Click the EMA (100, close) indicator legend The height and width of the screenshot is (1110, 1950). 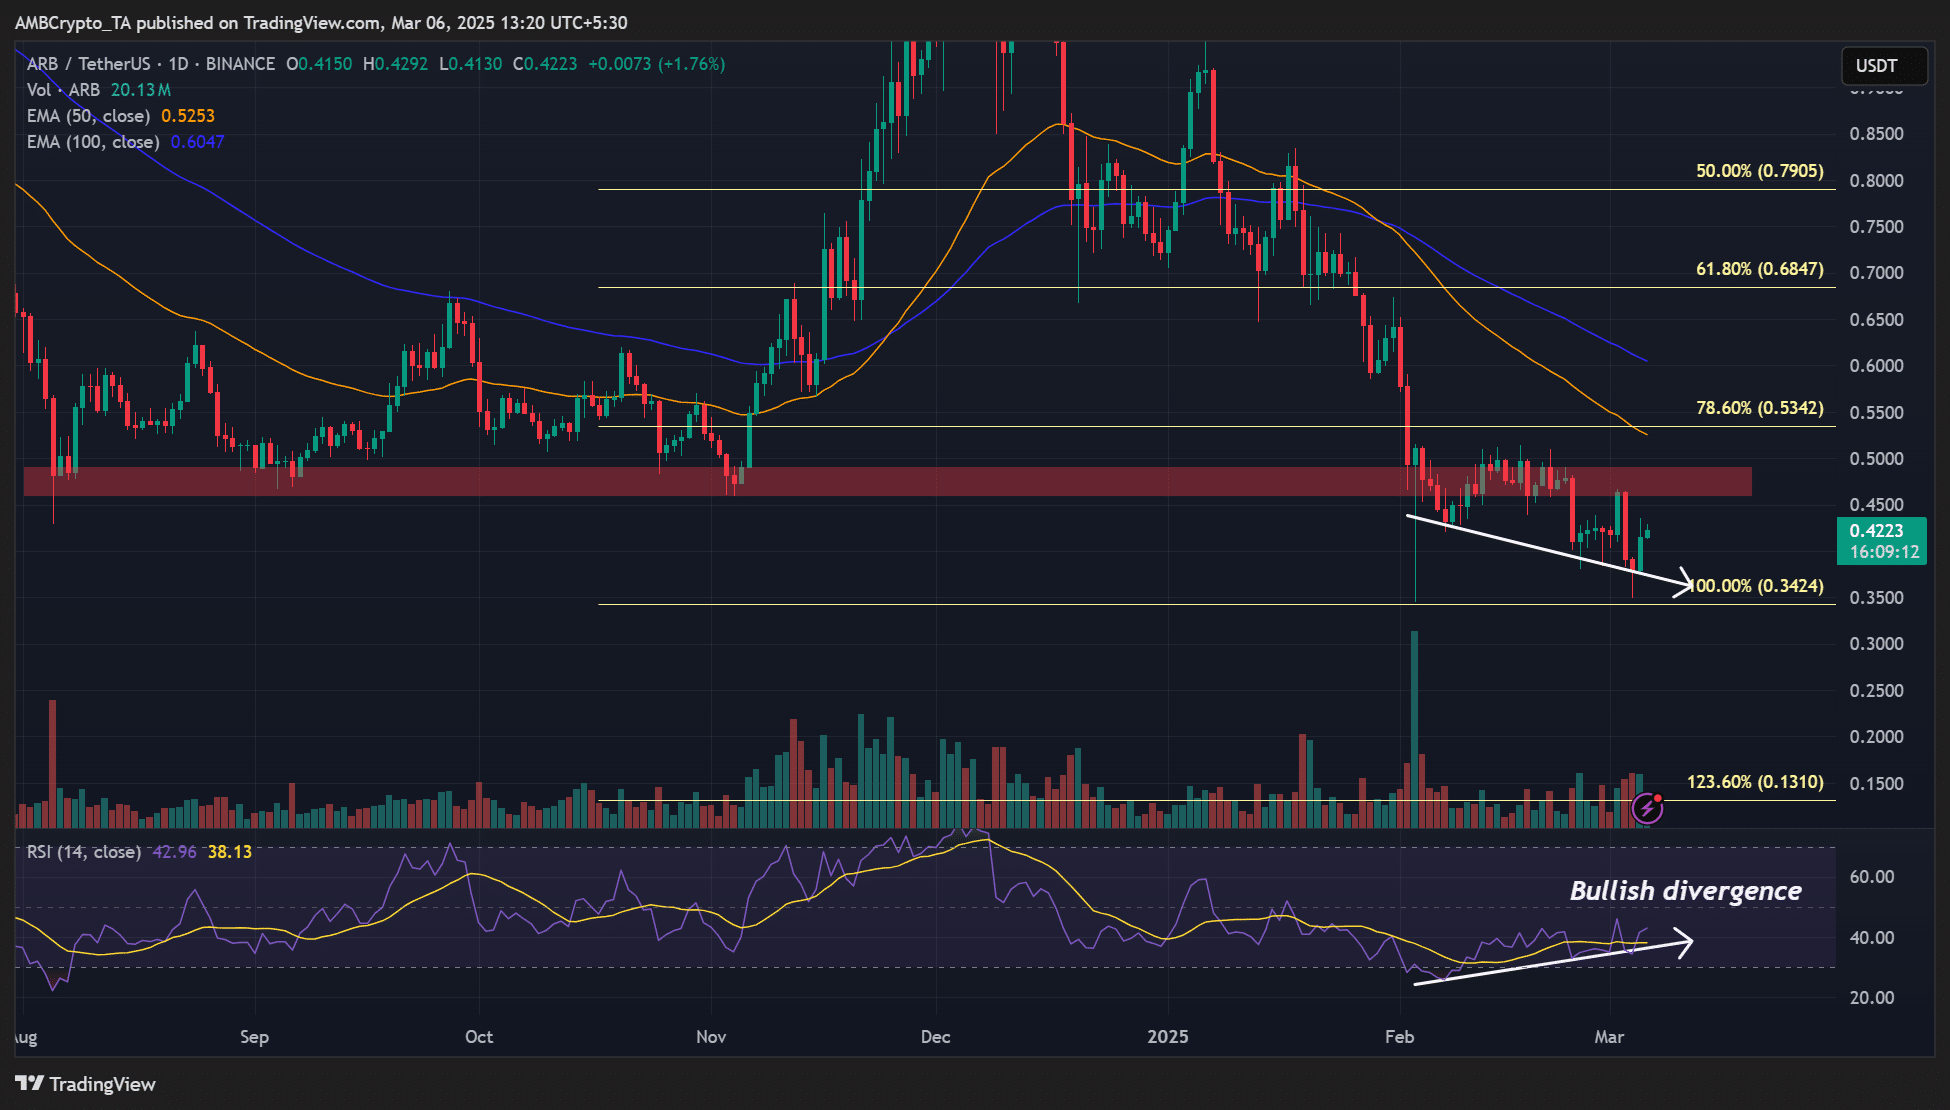pos(93,142)
